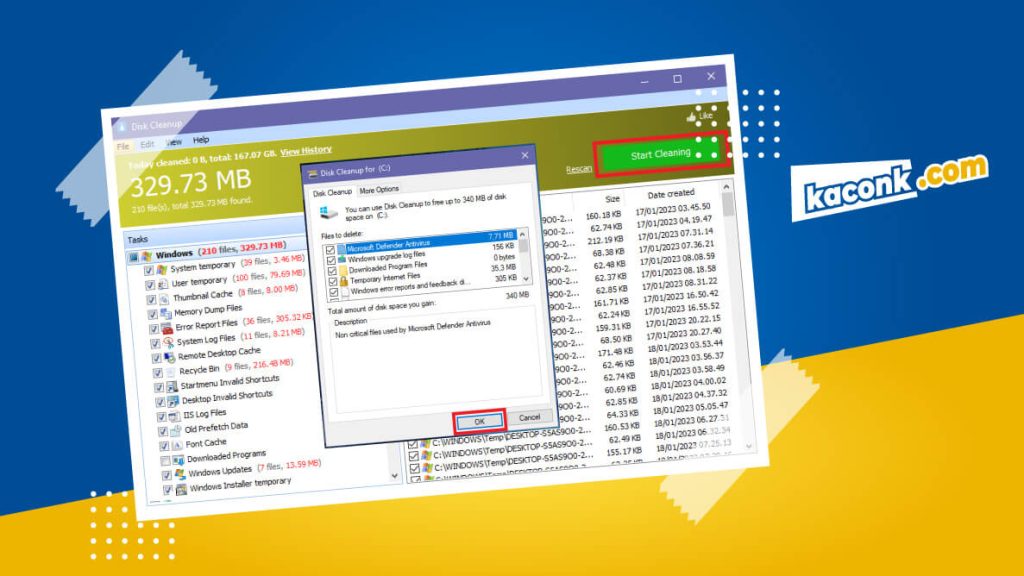This screenshot has width=1024, height=576.
Task: Click the Old Prefetch Data icon
Action: (176, 431)
